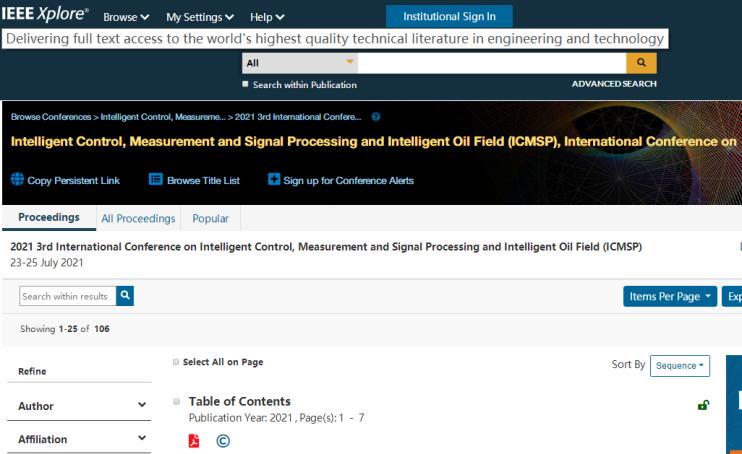Click the search within results magnifier icon
Screen dimensions: 742x454
click(x=125, y=296)
